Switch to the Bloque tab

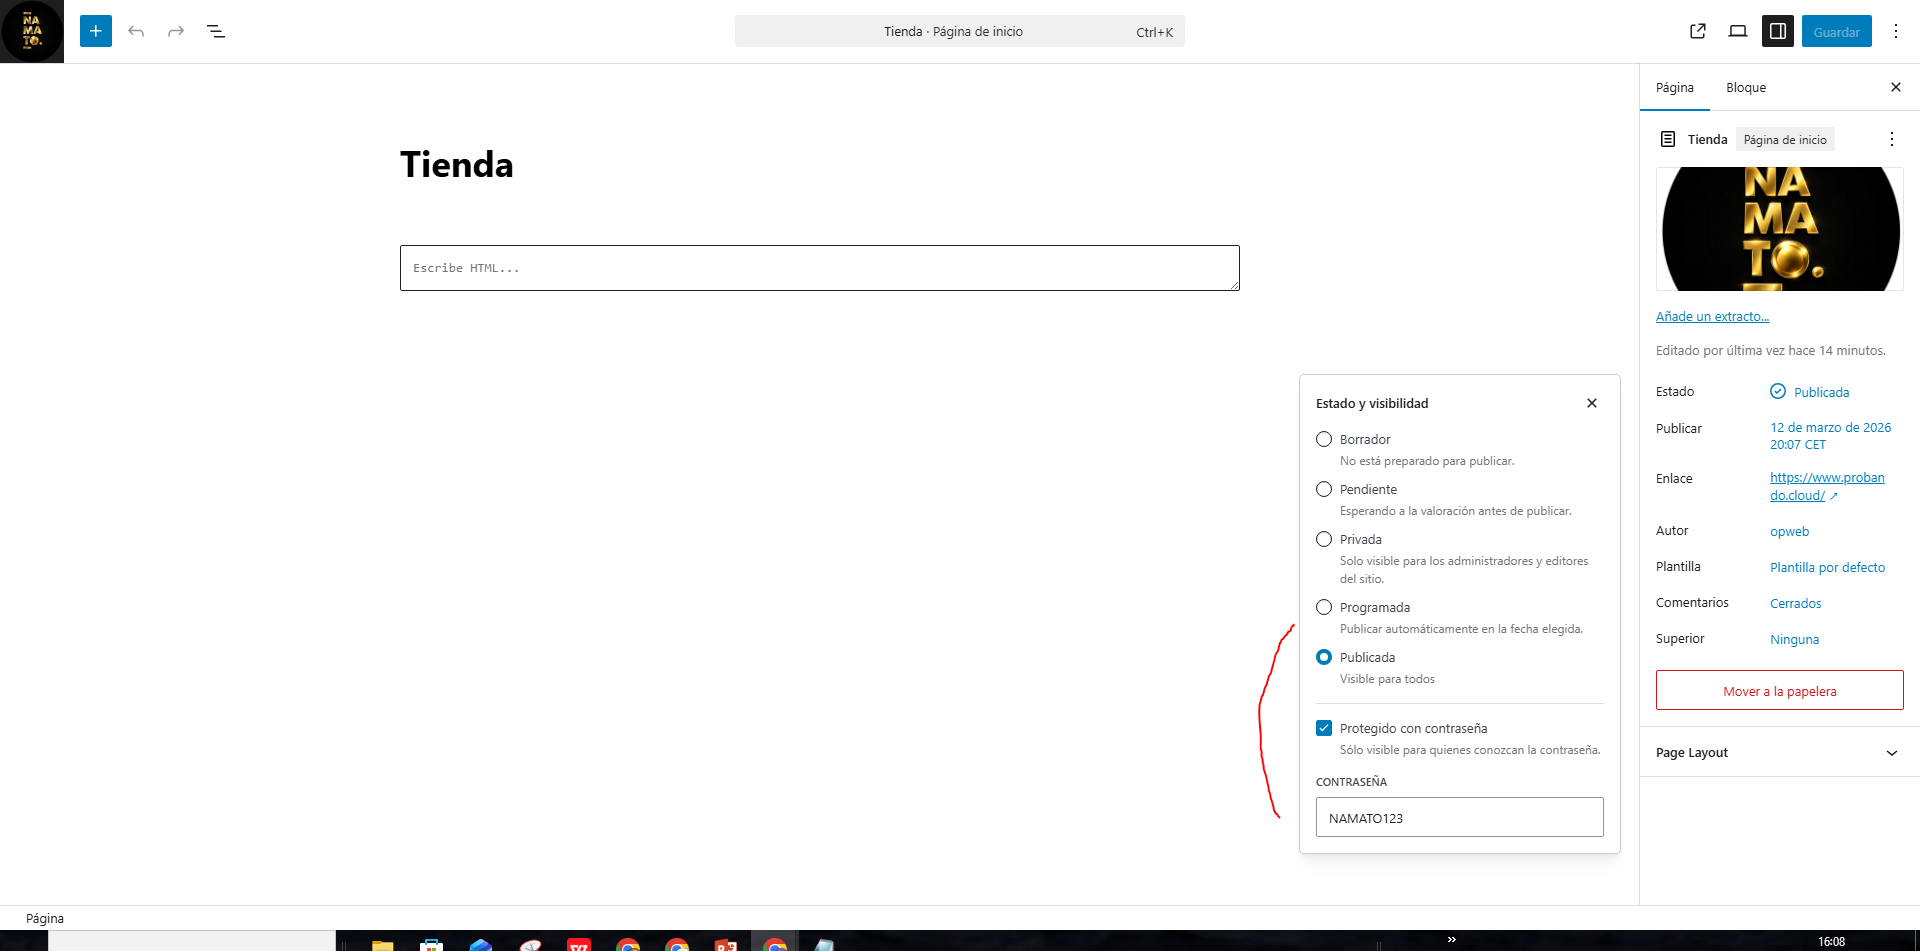(x=1746, y=88)
